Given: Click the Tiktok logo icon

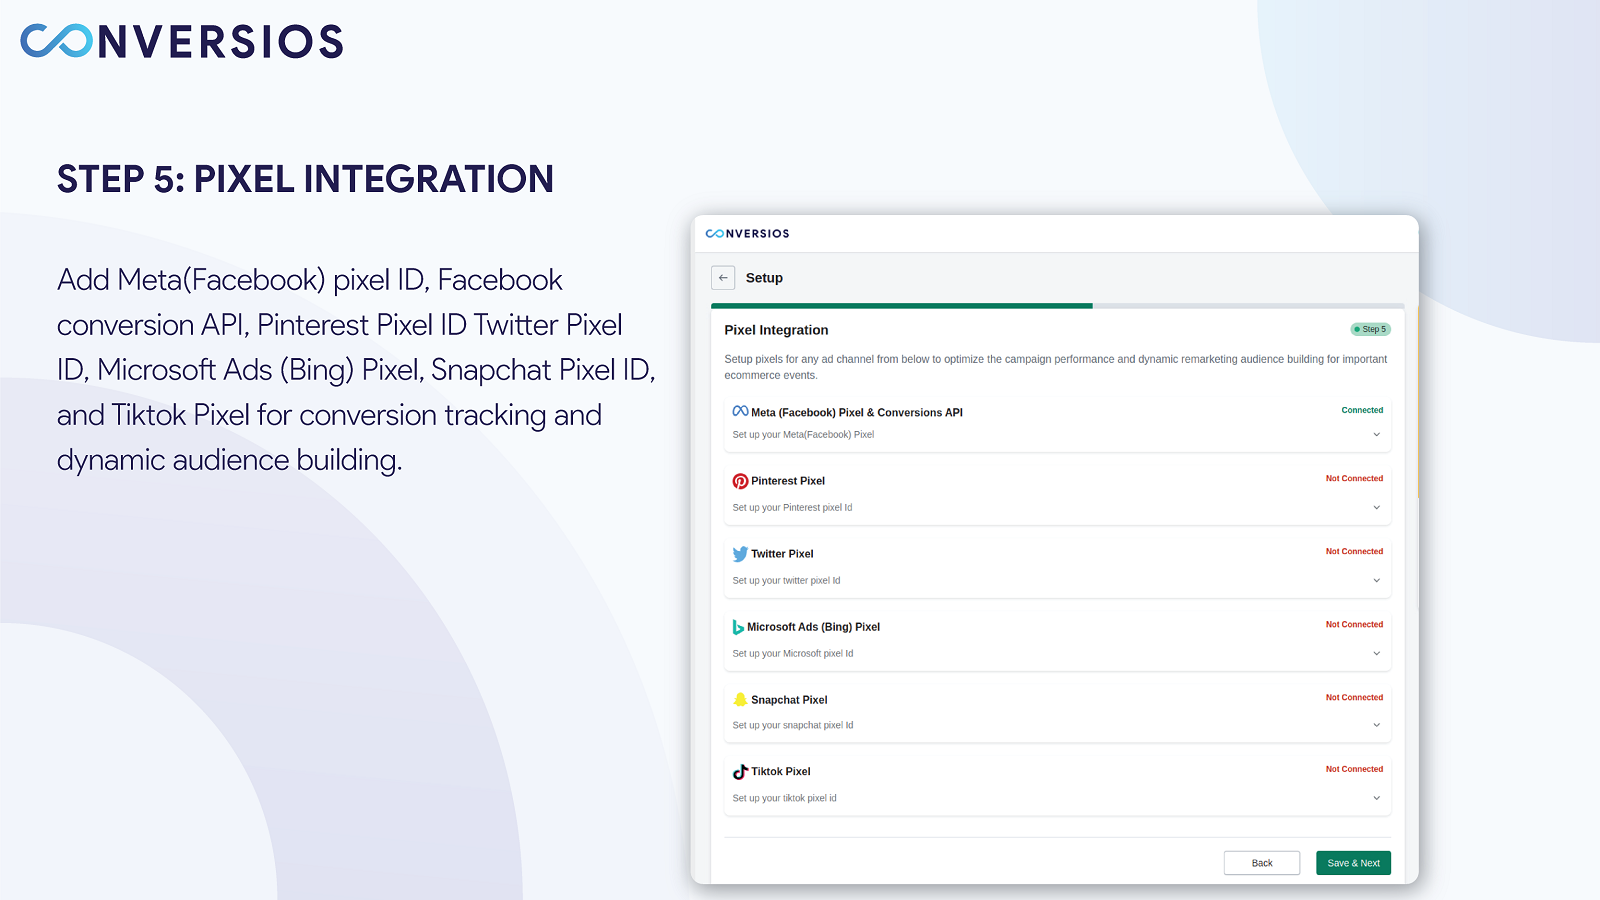Looking at the screenshot, I should pos(740,772).
